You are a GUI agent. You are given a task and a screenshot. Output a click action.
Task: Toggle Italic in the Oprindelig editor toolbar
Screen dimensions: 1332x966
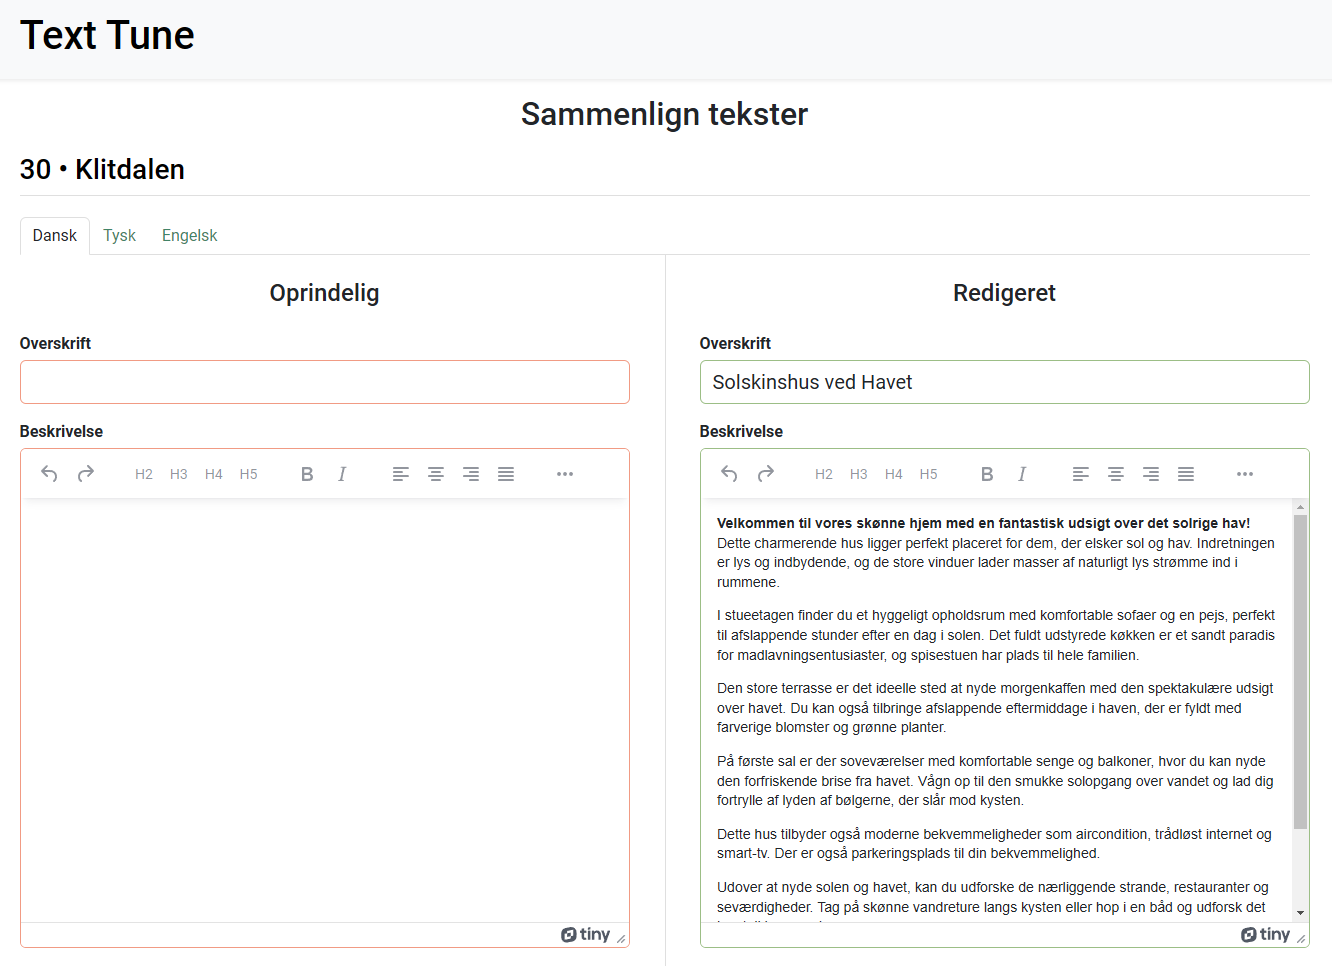pyautogui.click(x=342, y=474)
